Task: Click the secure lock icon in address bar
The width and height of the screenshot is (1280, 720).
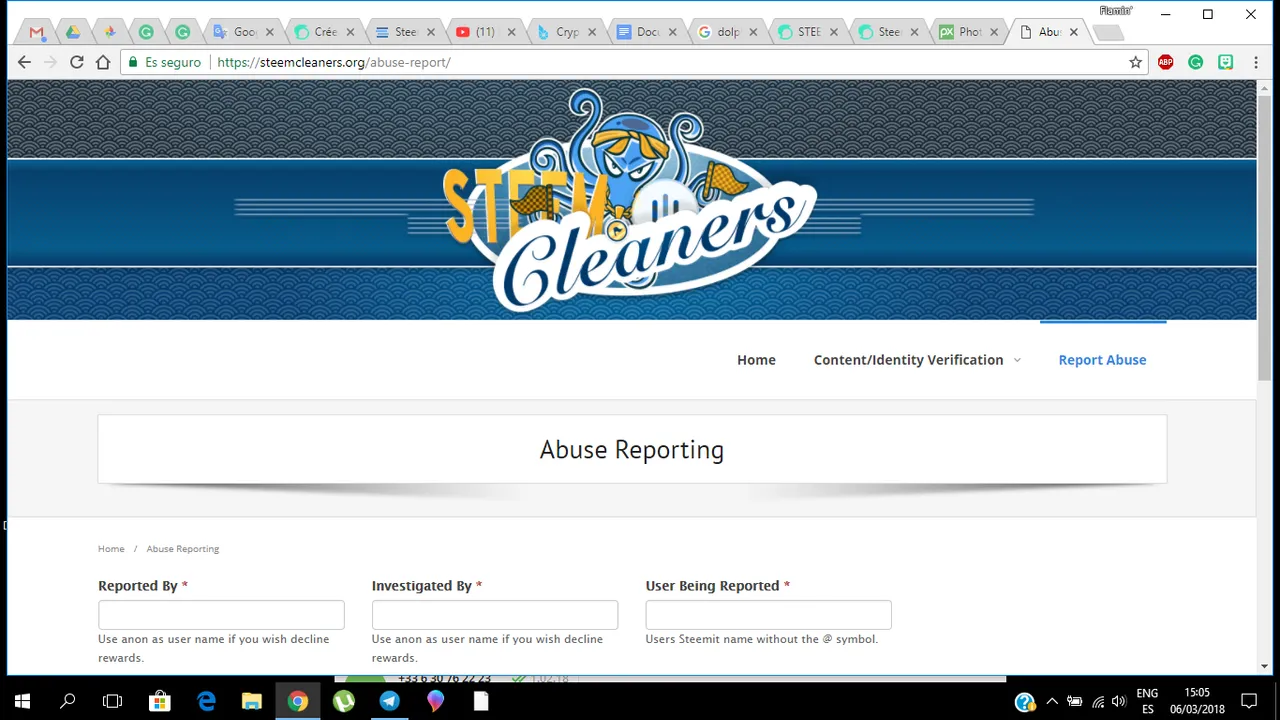Action: pyautogui.click(x=133, y=62)
